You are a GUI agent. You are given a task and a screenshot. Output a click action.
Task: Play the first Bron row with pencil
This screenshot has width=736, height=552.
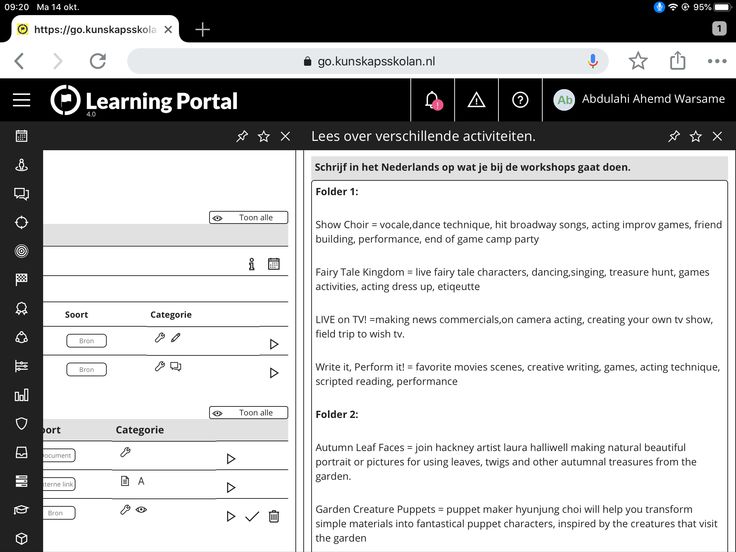coord(274,344)
